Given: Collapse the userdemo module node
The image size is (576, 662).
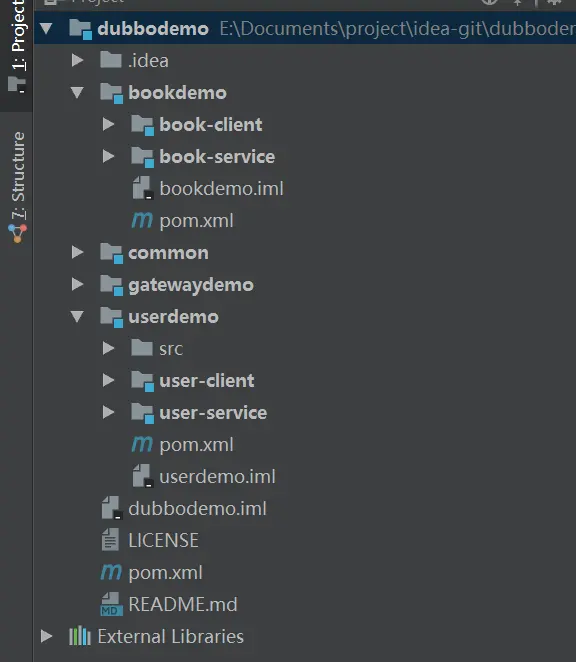Looking at the screenshot, I should point(77,317).
